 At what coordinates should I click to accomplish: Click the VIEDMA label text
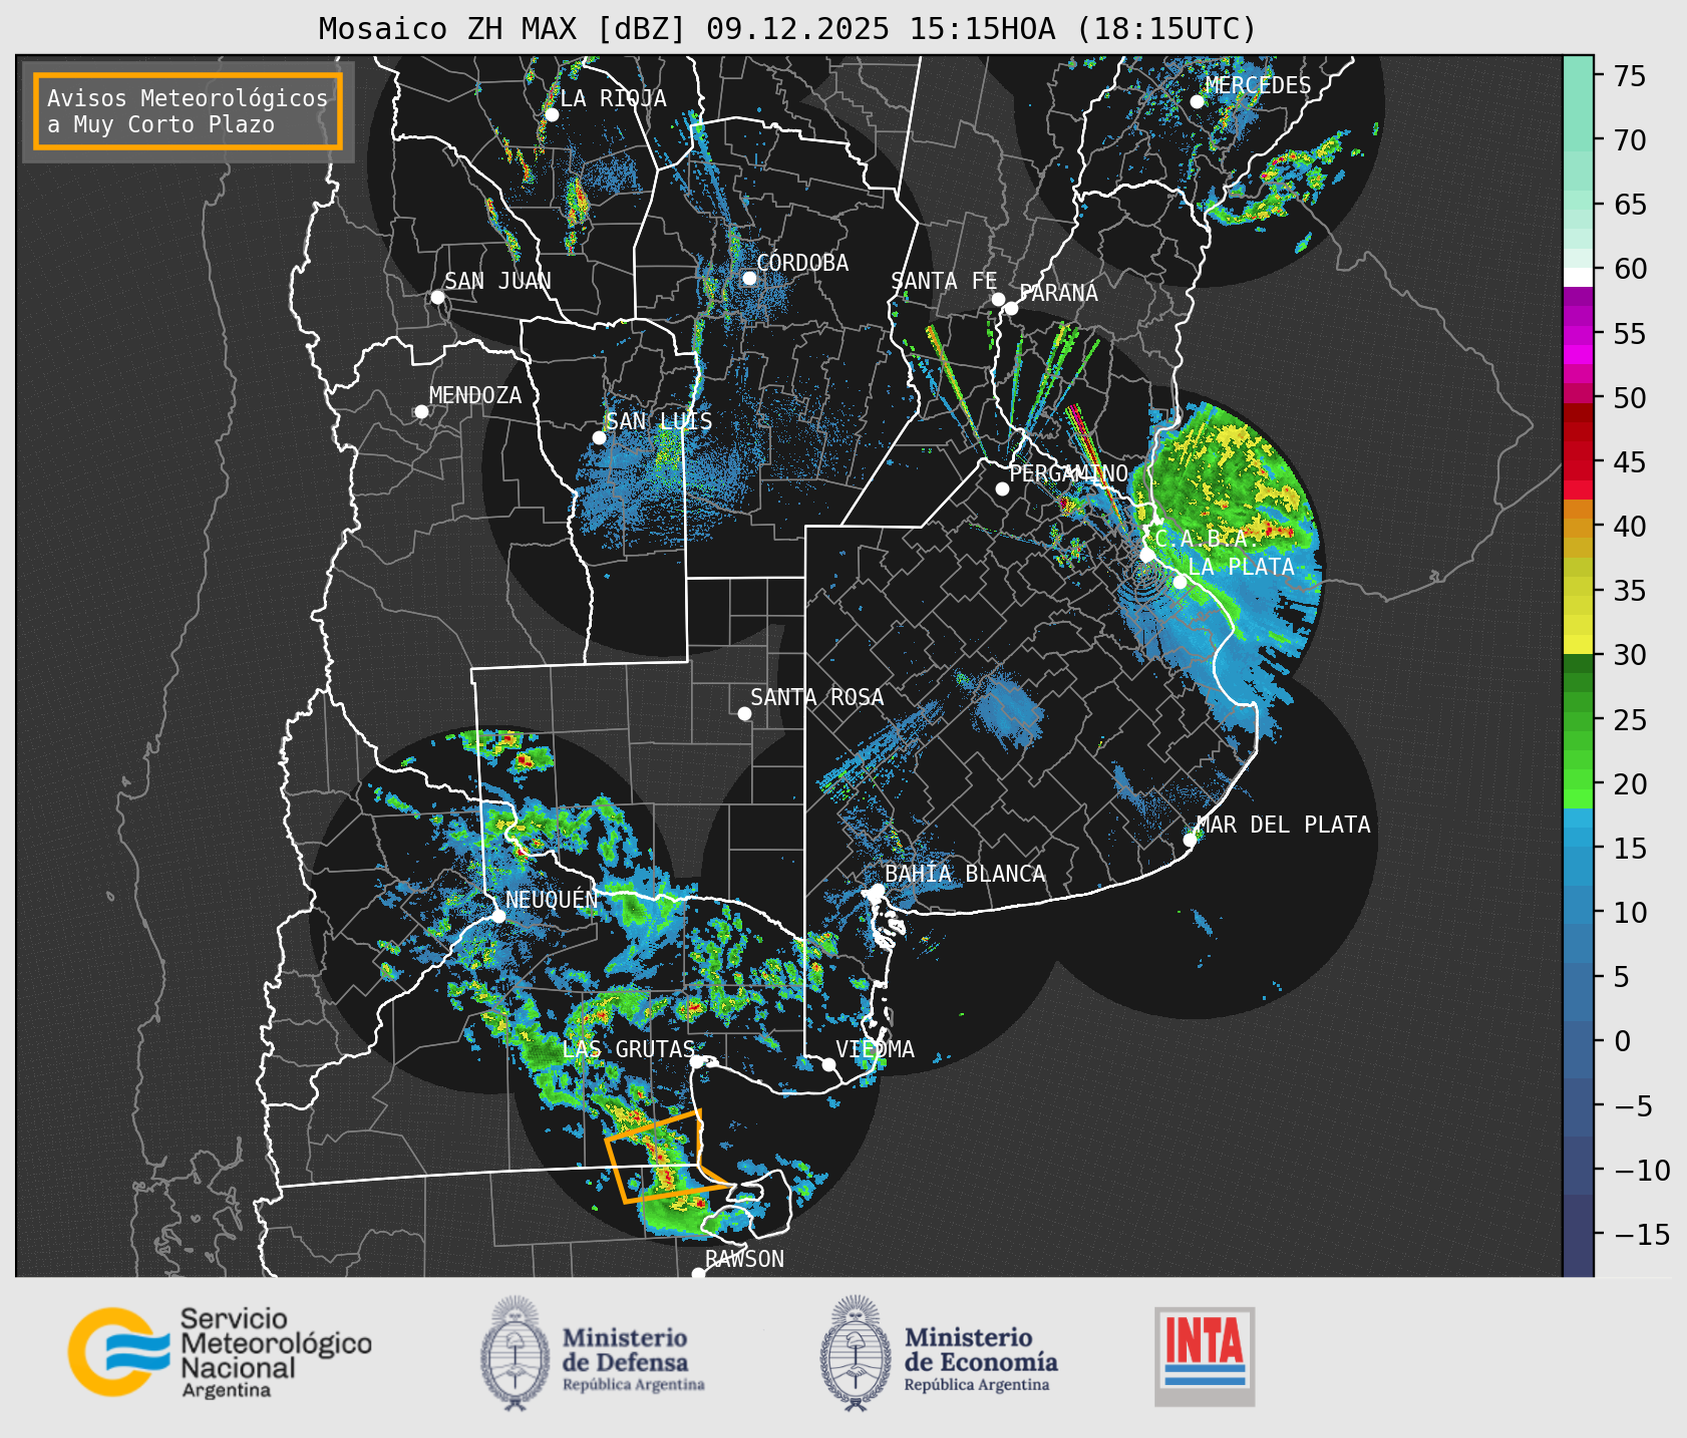coord(875,1049)
